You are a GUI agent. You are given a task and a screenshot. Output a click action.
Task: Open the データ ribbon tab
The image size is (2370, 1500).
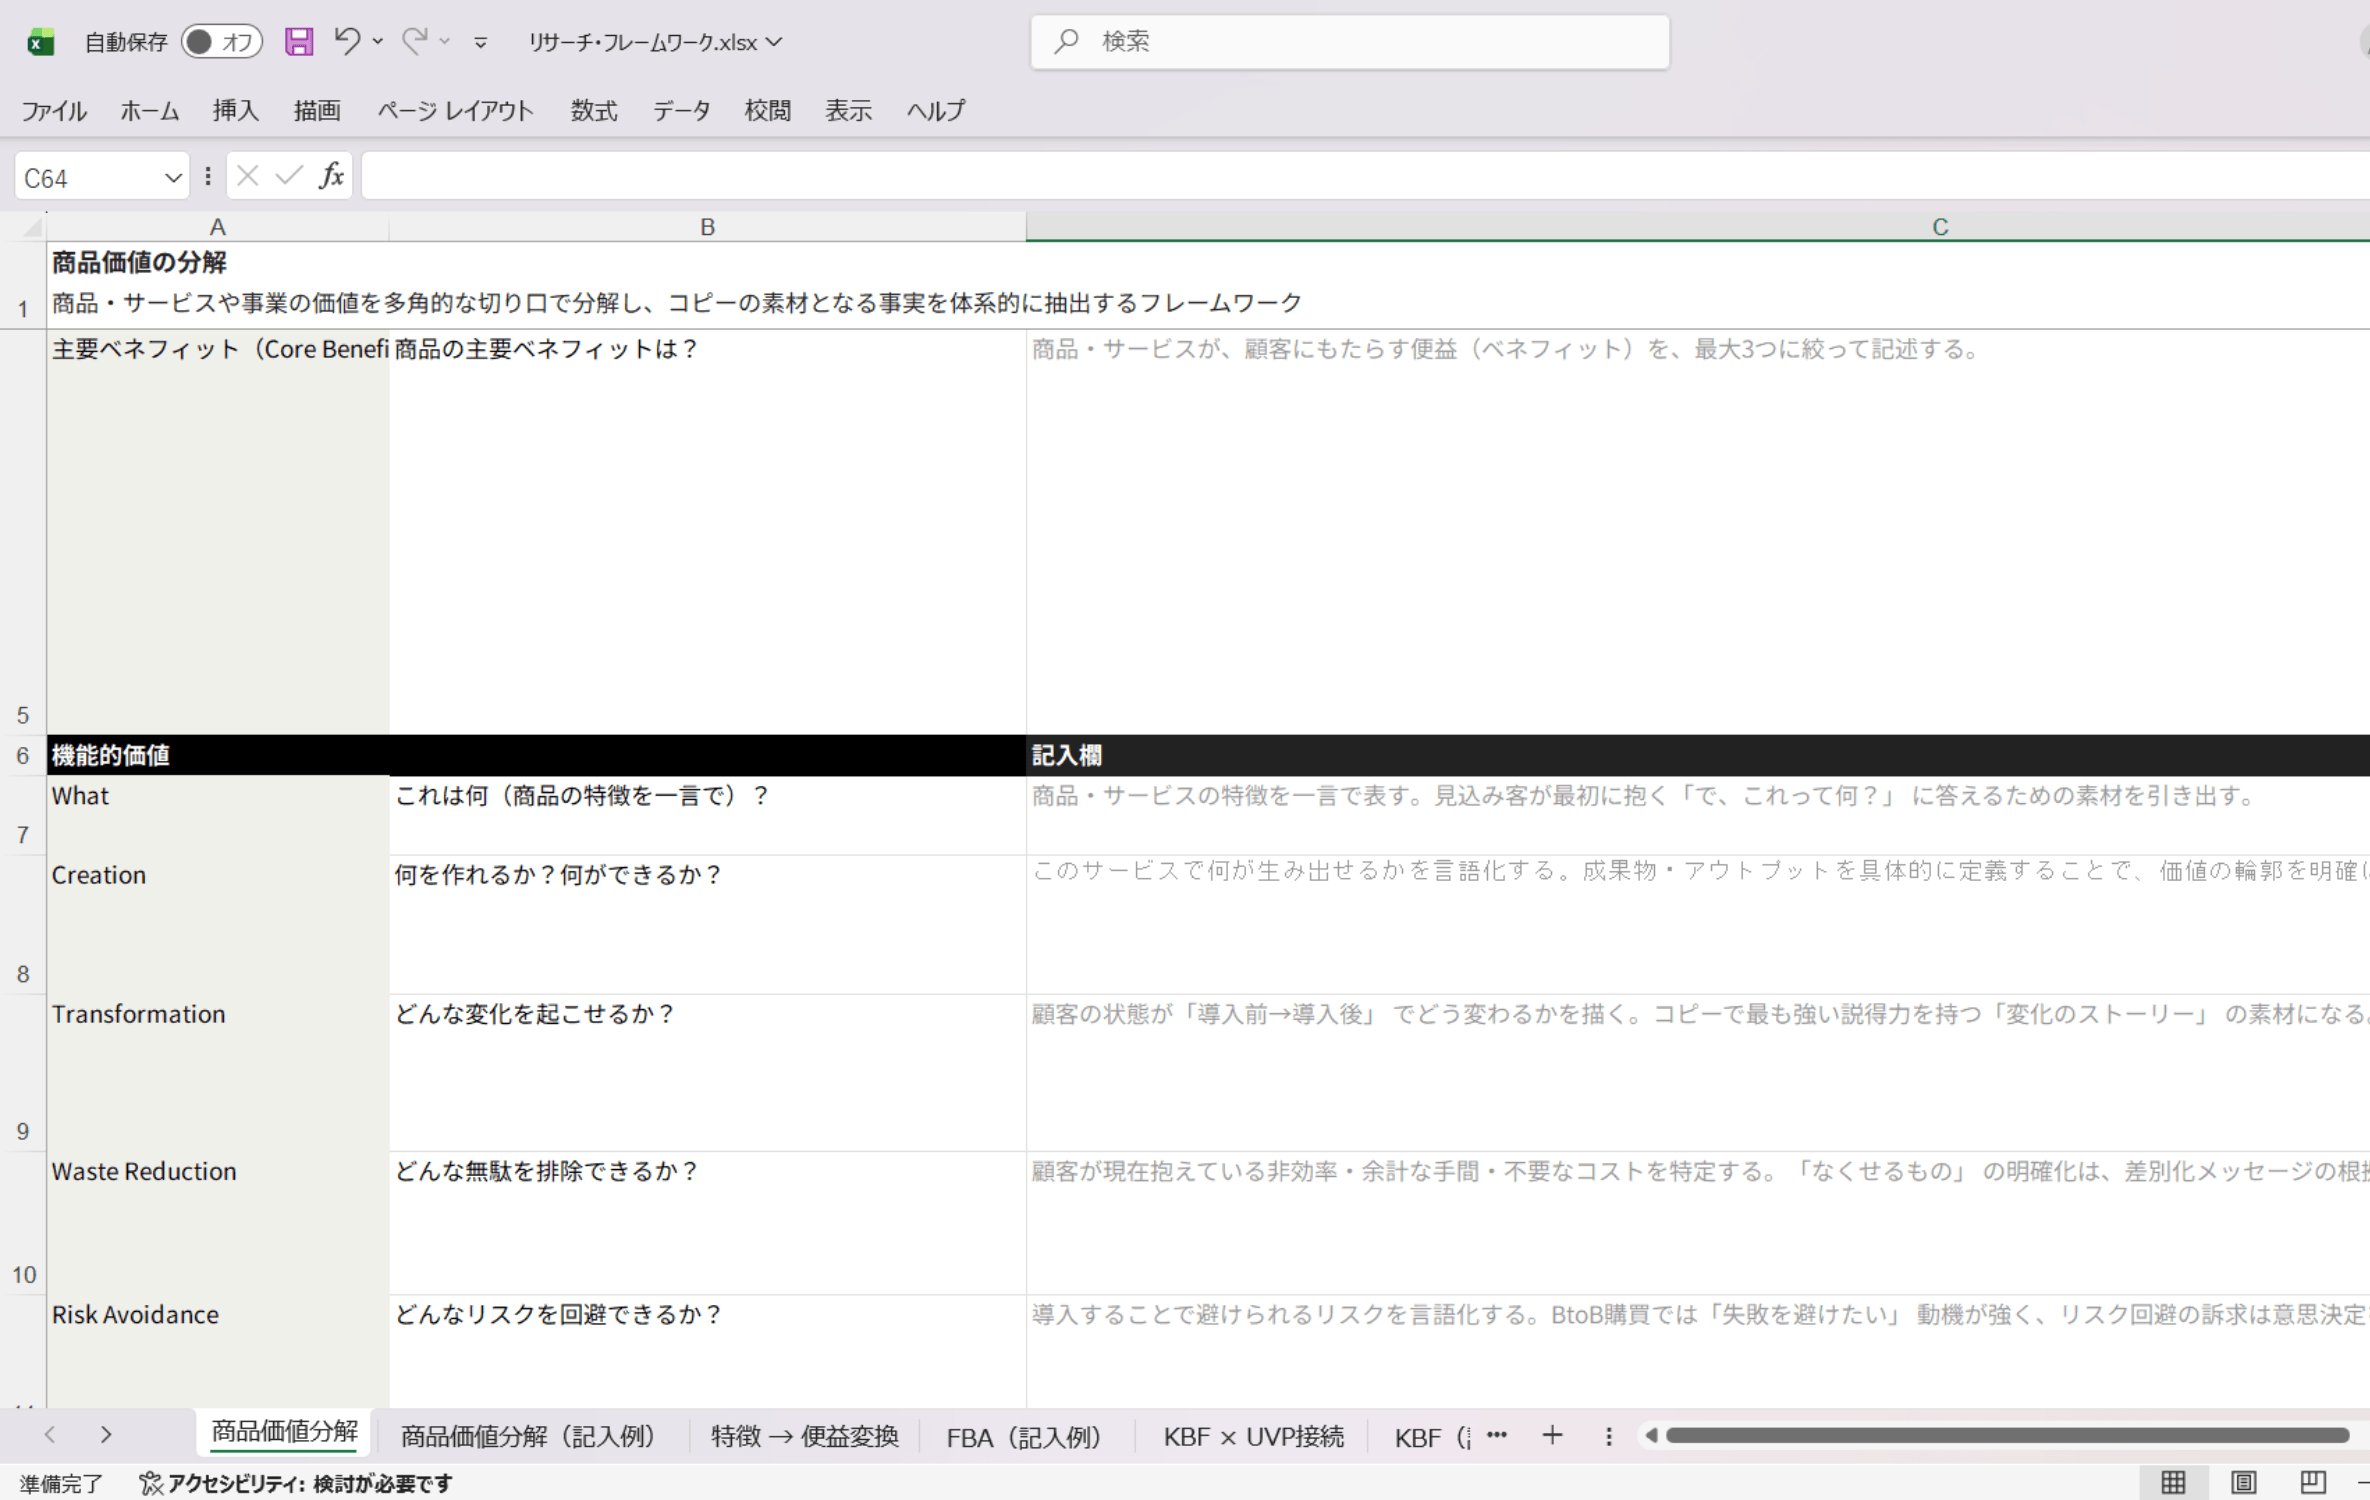(x=682, y=110)
